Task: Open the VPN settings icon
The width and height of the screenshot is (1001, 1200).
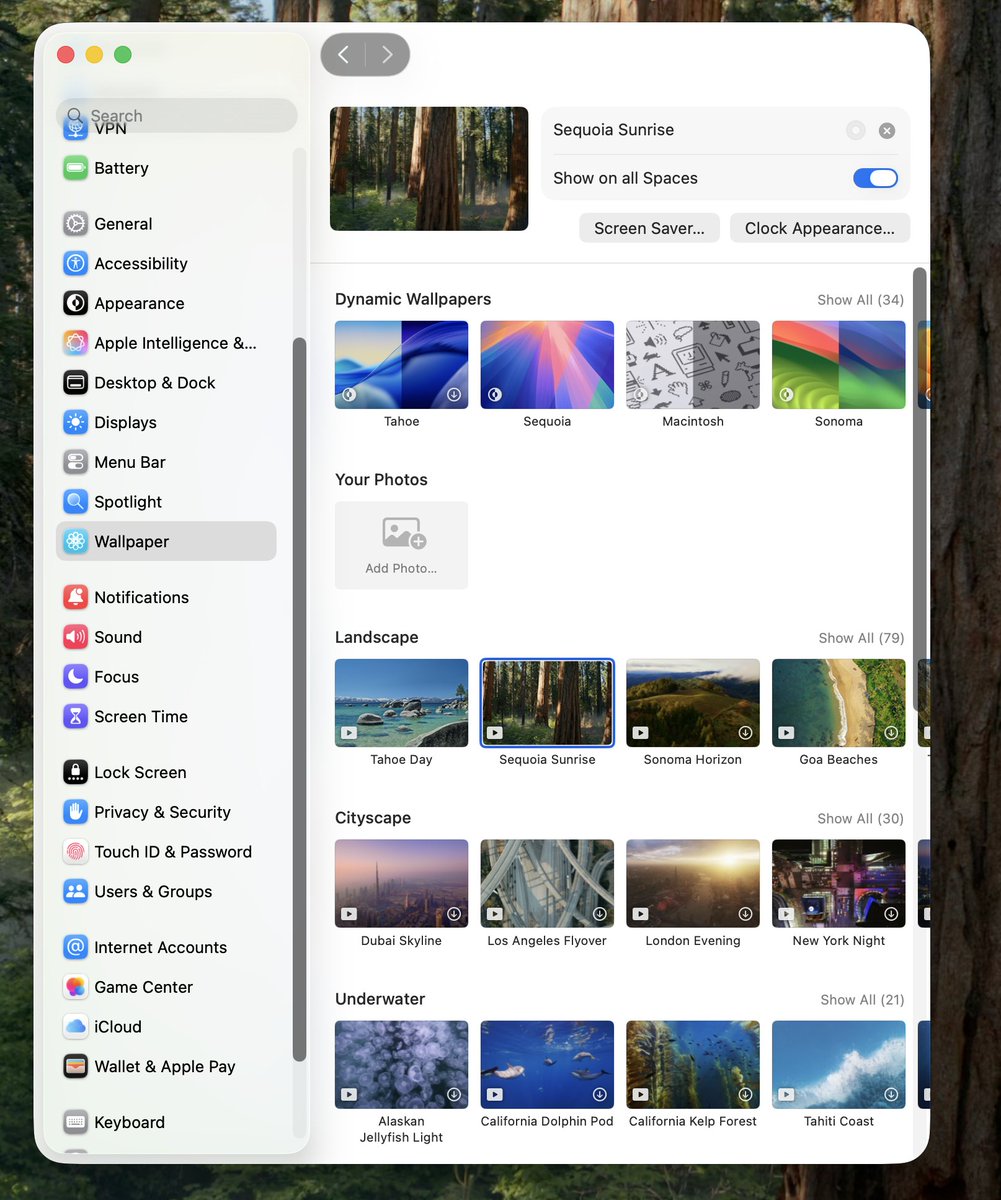Action: tap(76, 129)
